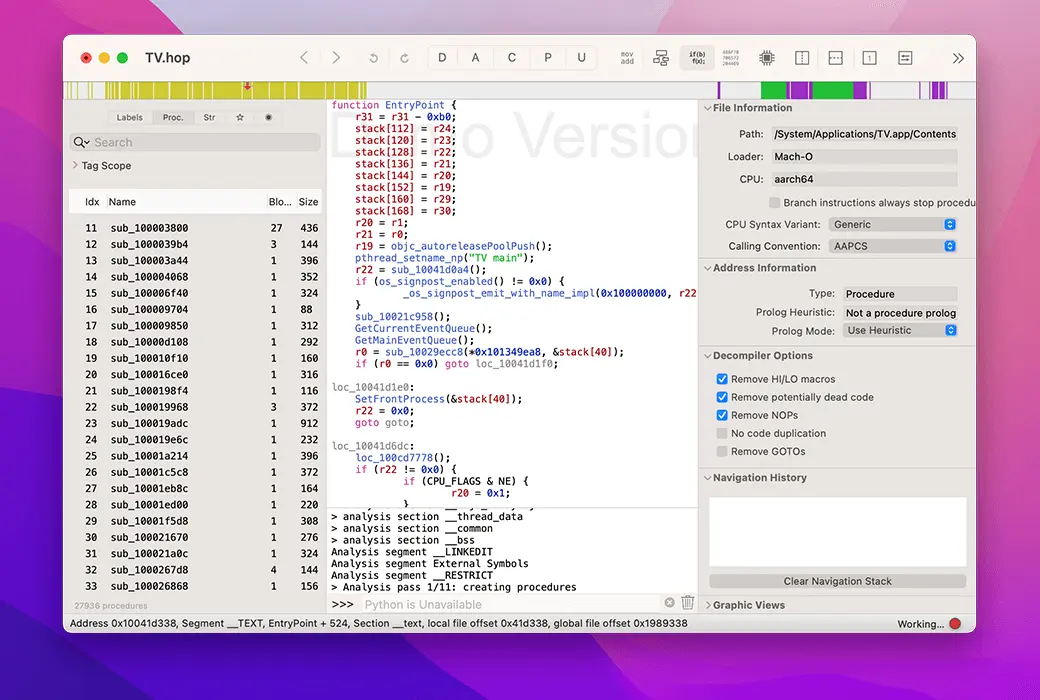Click objc_autoreleasePoolPush call in code
This screenshot has width=1040, height=700.
click(463, 246)
